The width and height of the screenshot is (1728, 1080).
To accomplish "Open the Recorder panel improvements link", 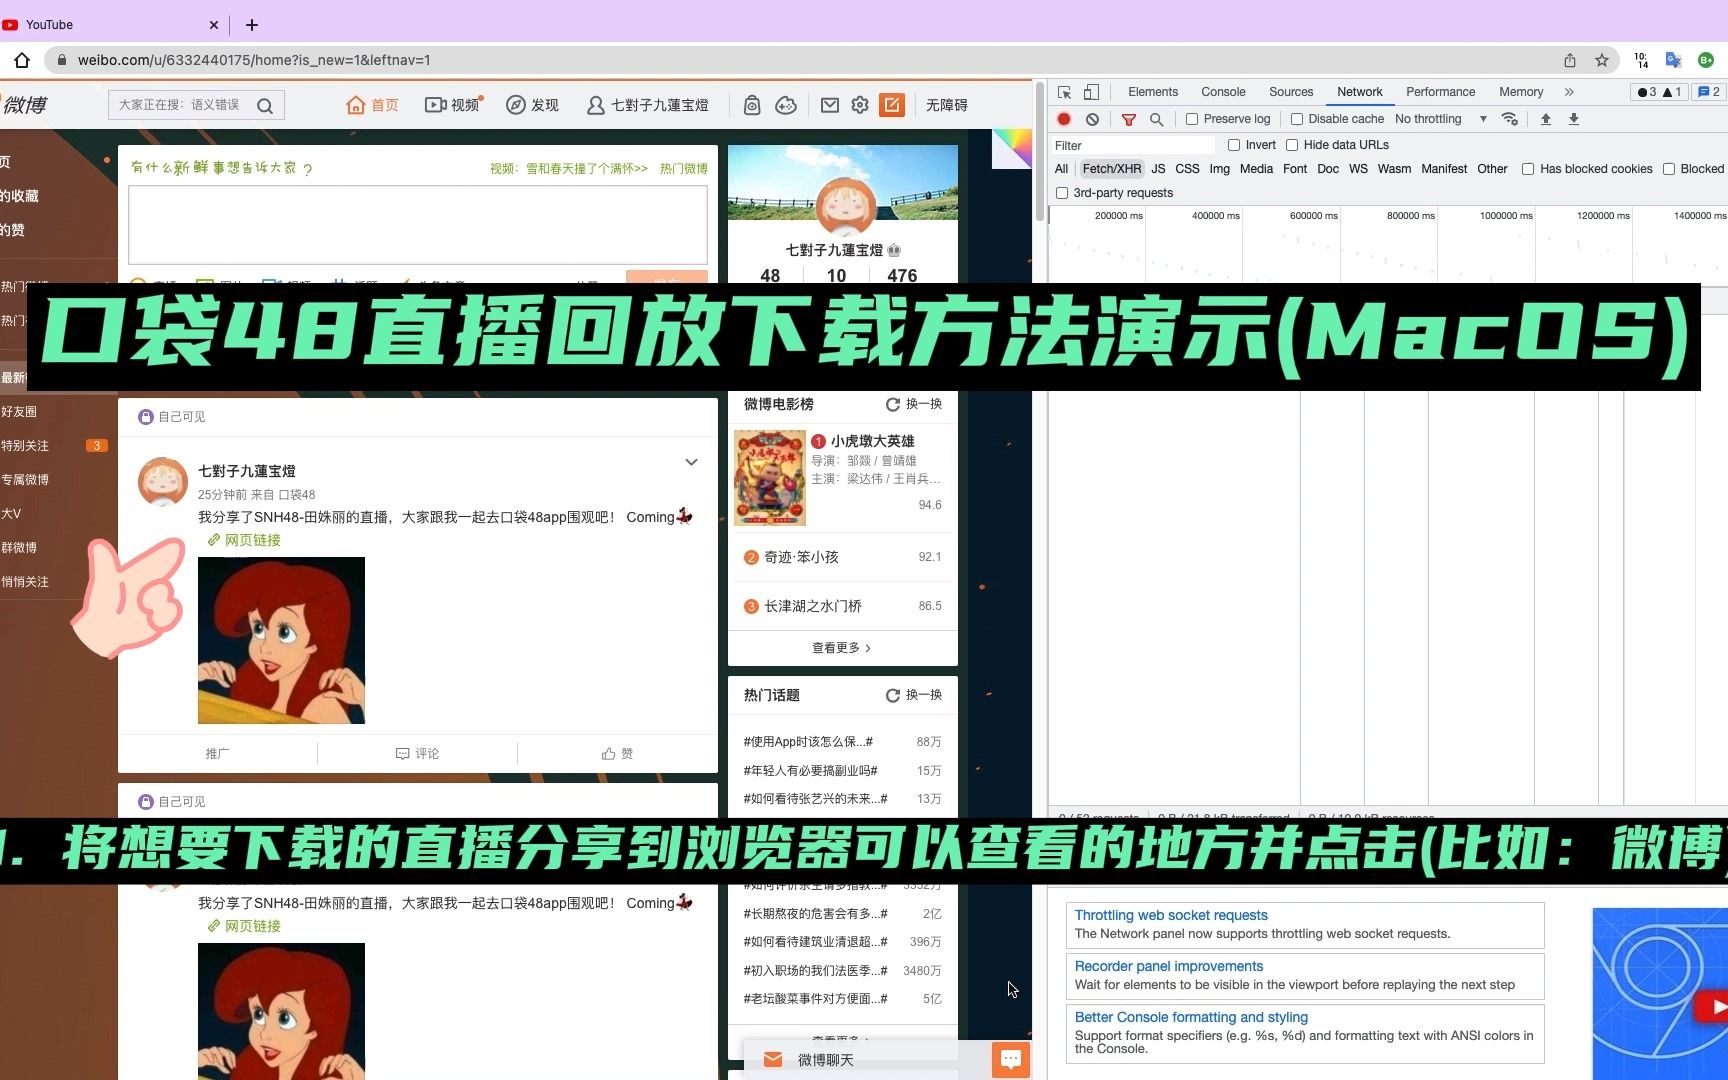I will click(x=1169, y=966).
